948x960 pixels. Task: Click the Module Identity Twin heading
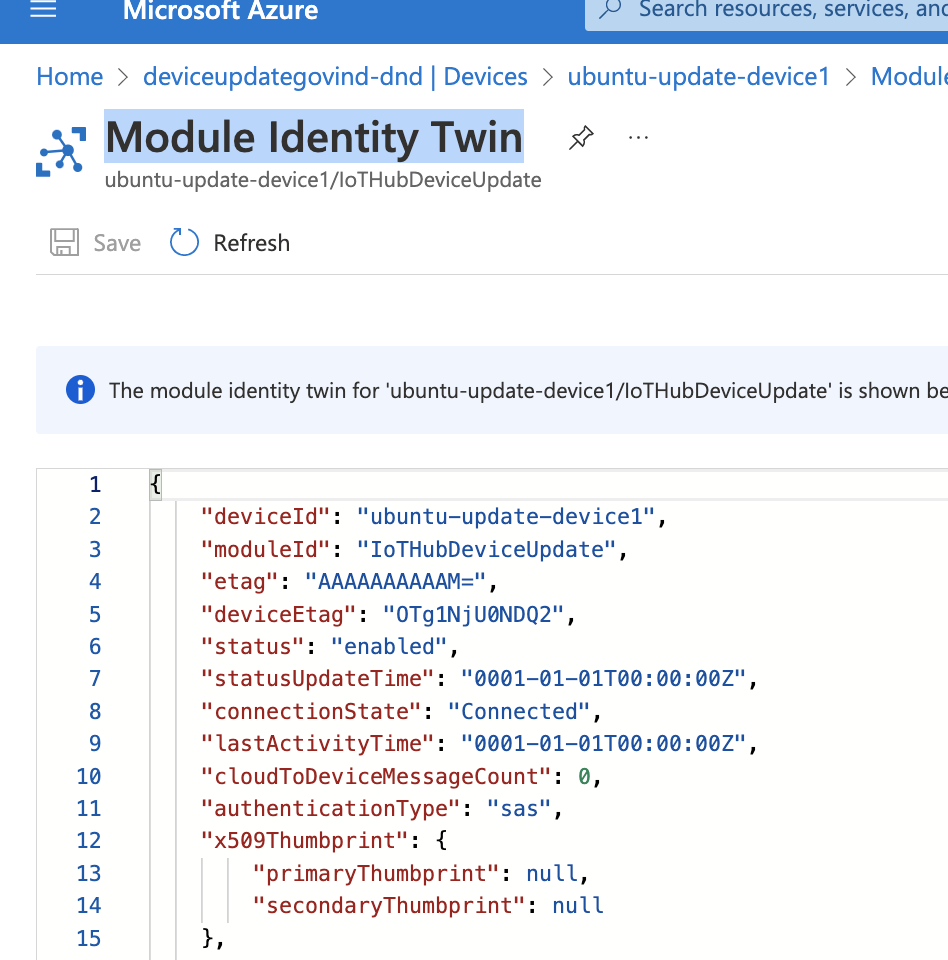pyautogui.click(x=314, y=137)
